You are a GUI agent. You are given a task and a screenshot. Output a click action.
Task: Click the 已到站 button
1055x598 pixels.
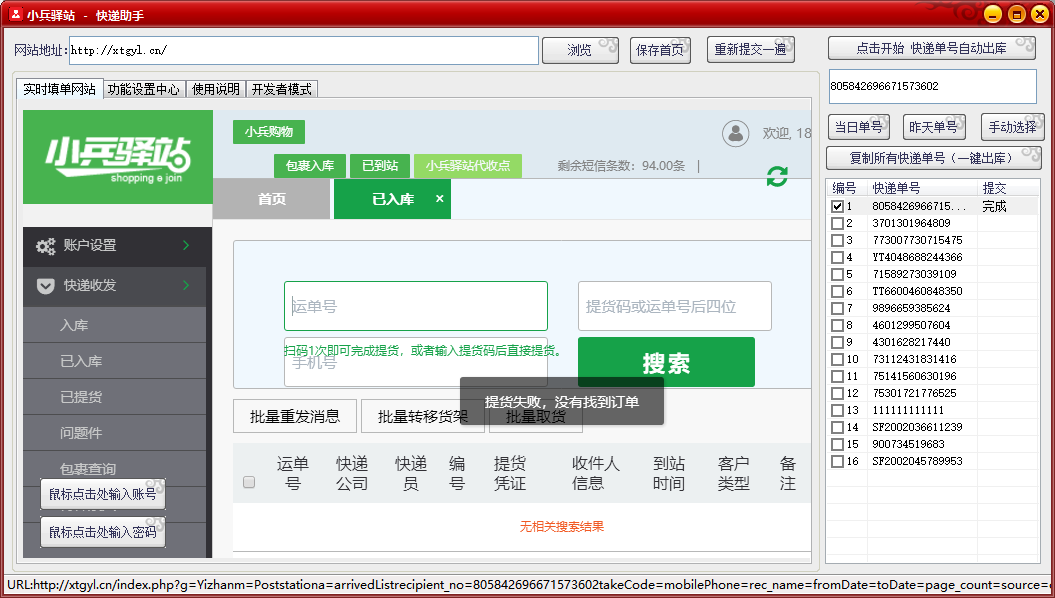(x=380, y=165)
